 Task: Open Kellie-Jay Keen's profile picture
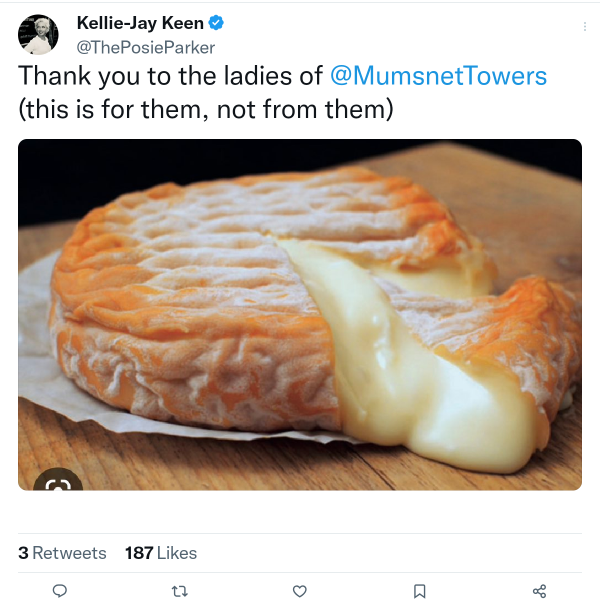coord(38,34)
